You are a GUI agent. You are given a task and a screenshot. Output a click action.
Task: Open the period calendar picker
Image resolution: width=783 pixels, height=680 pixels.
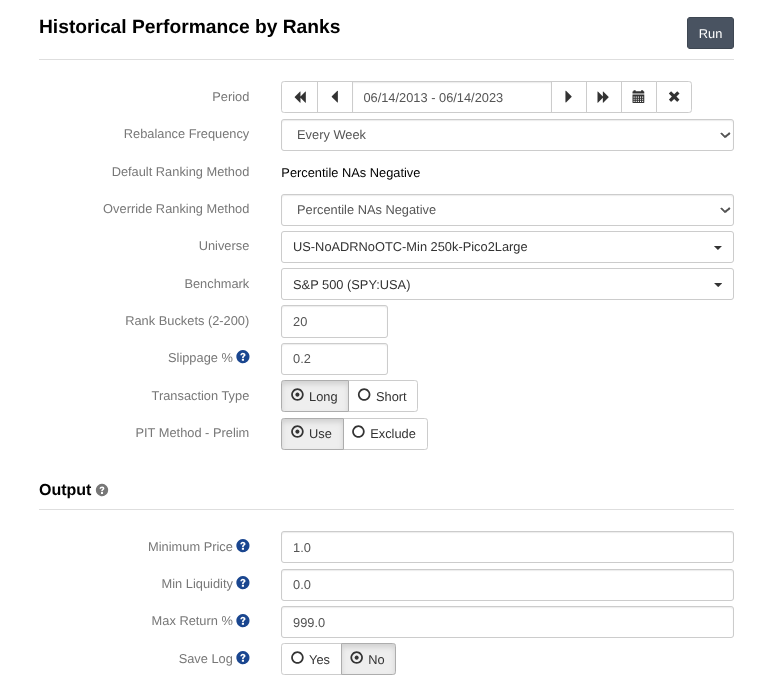coord(639,97)
